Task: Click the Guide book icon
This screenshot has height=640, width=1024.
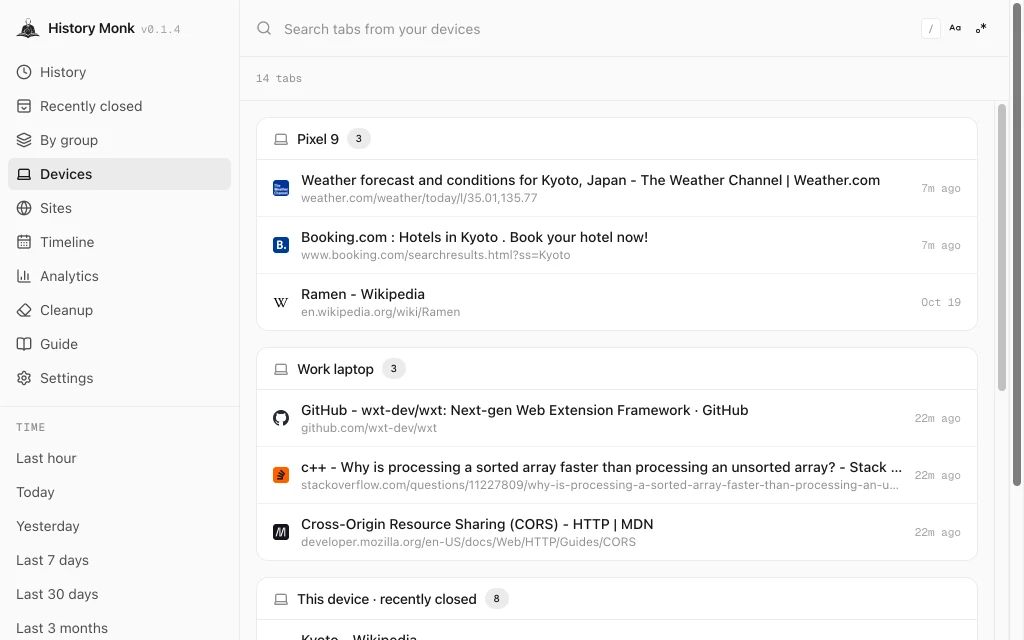Action: tap(24, 344)
